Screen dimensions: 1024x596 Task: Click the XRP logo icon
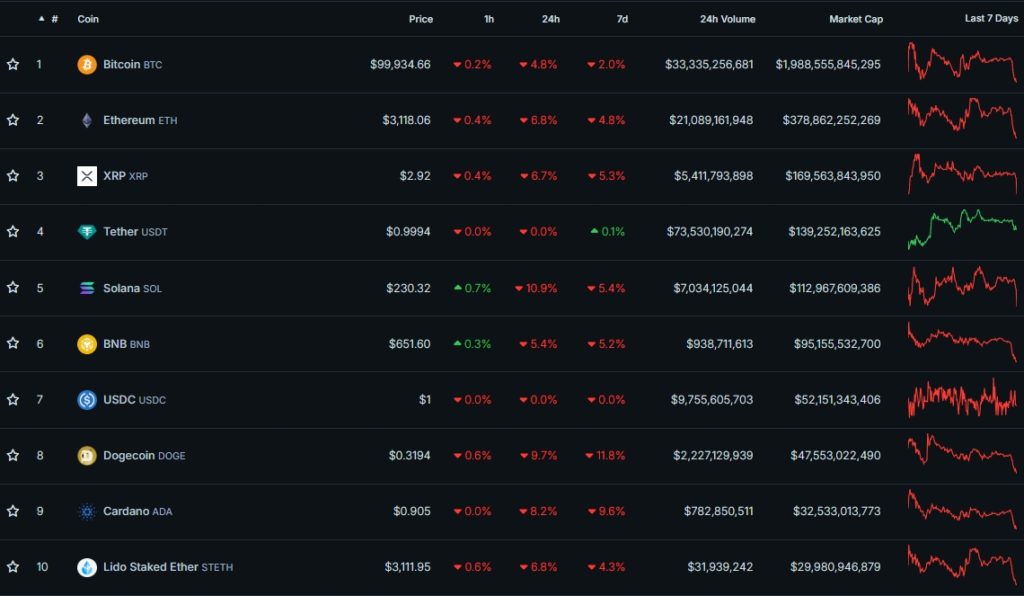87,175
